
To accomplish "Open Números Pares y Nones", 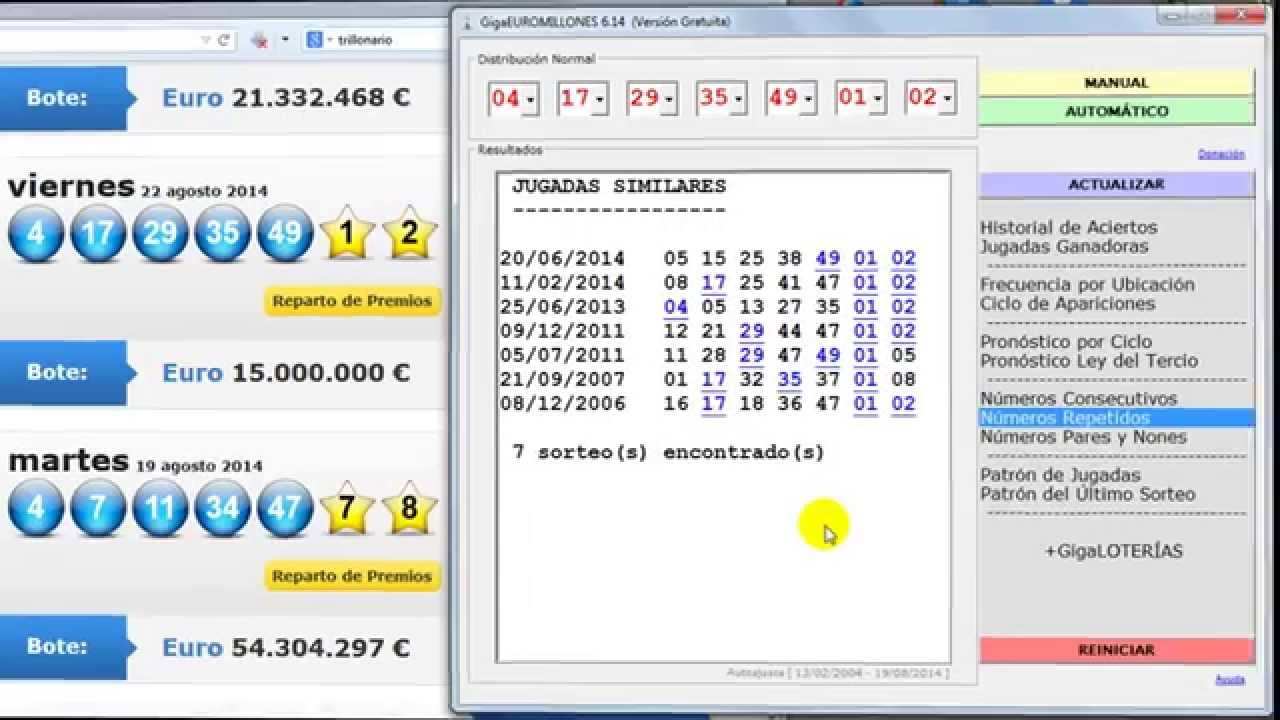I will 1083,437.
